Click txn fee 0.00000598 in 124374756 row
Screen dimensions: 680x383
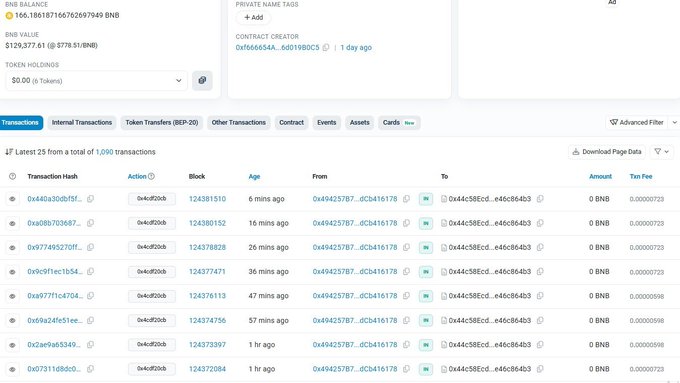pyautogui.click(x=647, y=321)
